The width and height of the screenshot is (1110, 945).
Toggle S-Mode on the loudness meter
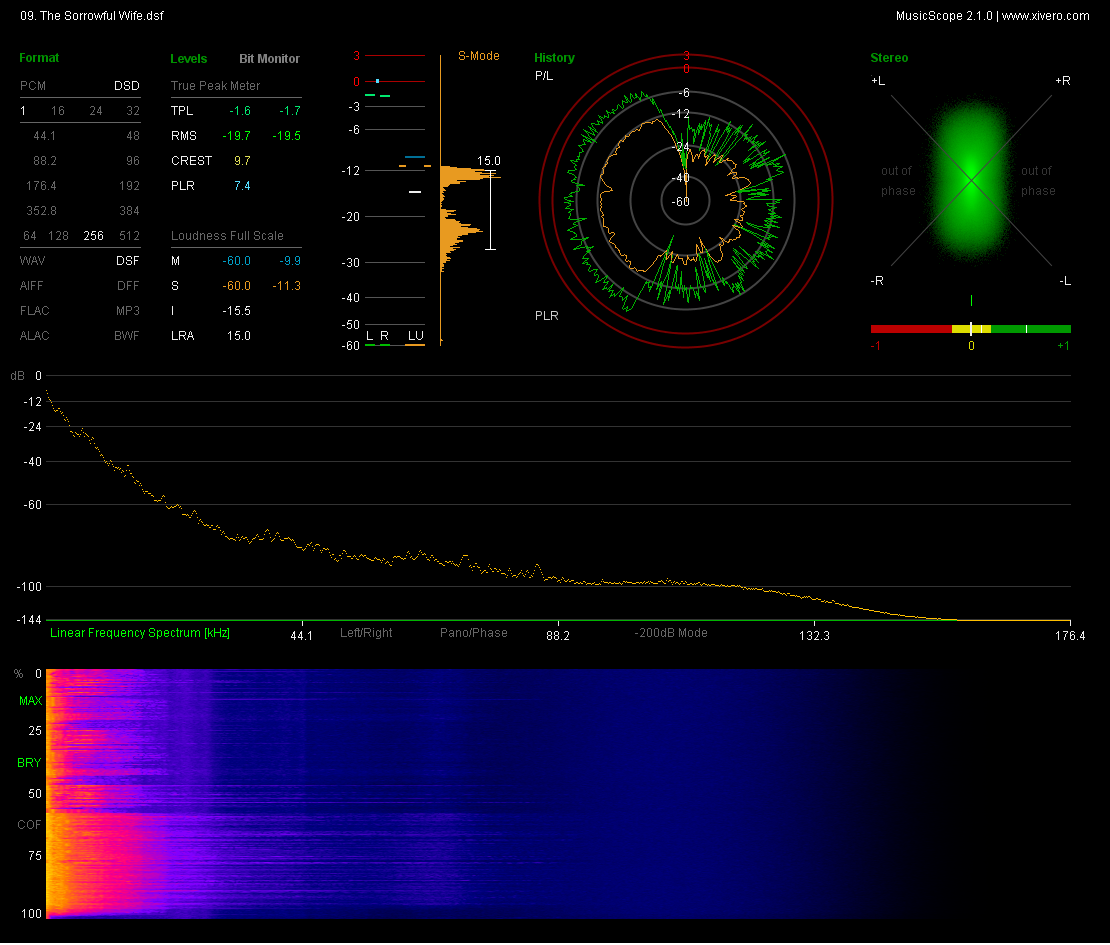[478, 56]
